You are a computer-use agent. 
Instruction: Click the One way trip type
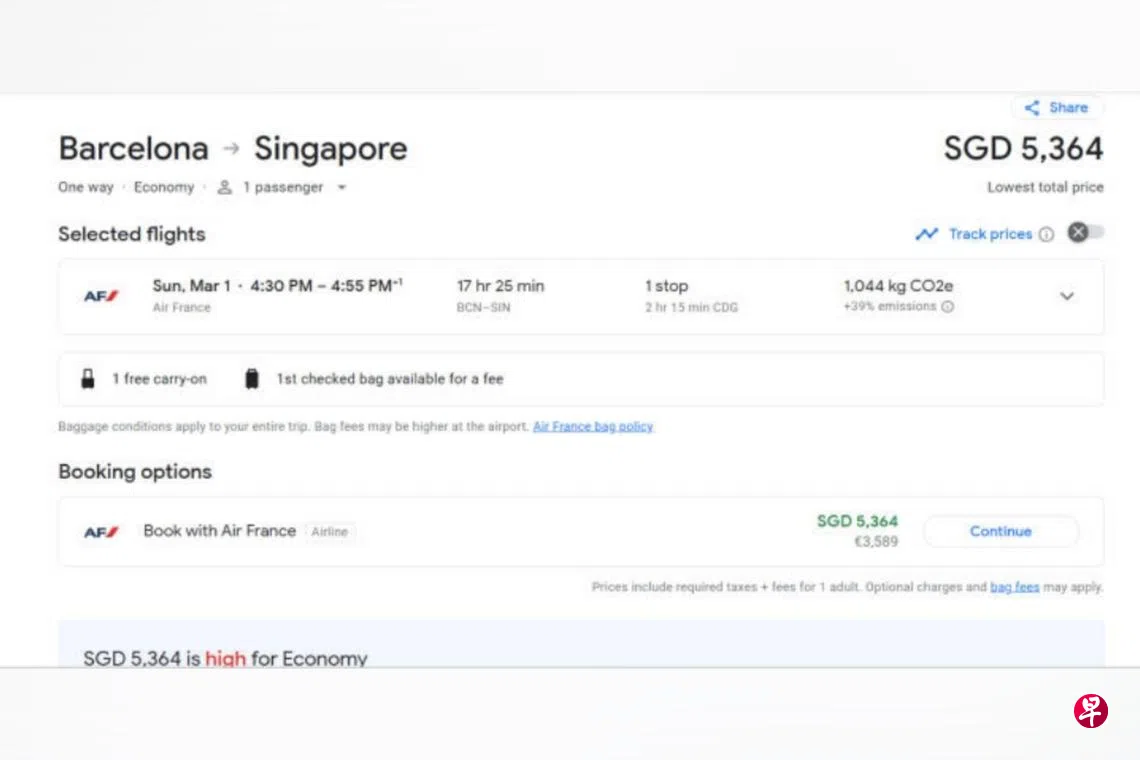(x=86, y=187)
